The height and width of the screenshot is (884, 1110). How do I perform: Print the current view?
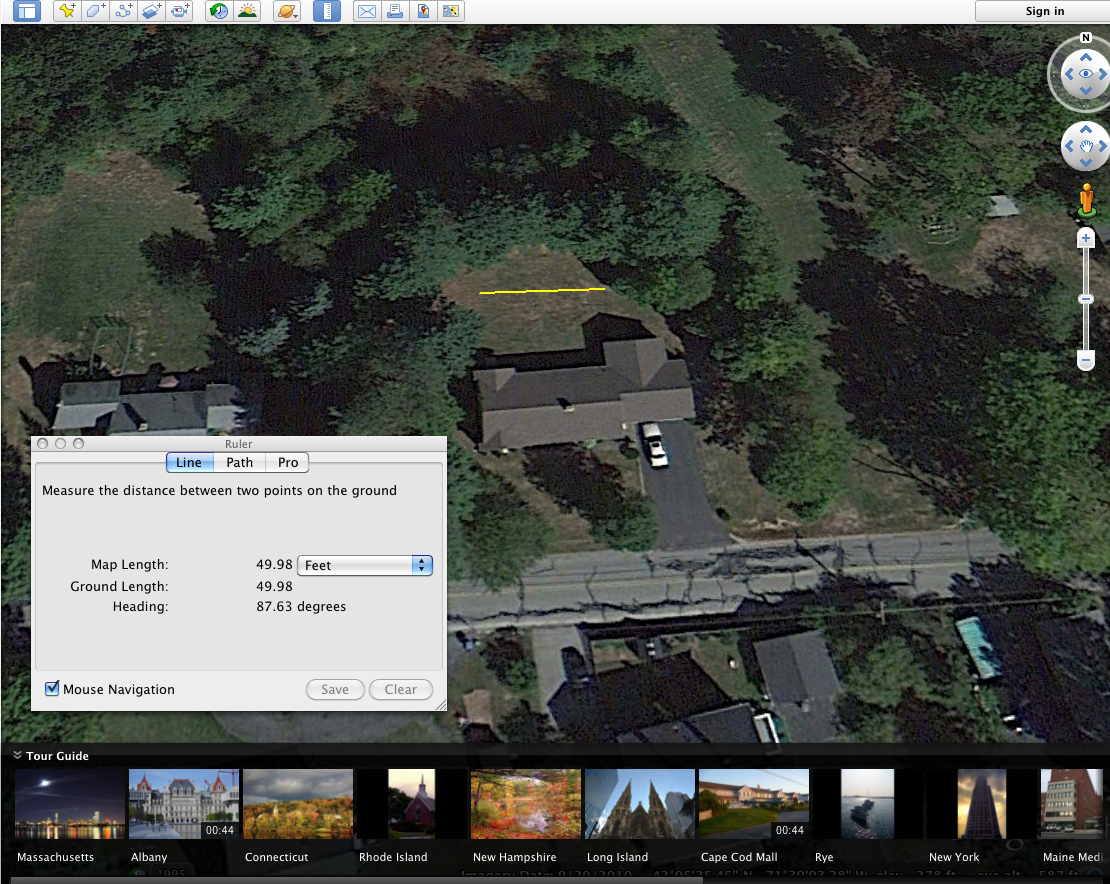pyautogui.click(x=395, y=11)
